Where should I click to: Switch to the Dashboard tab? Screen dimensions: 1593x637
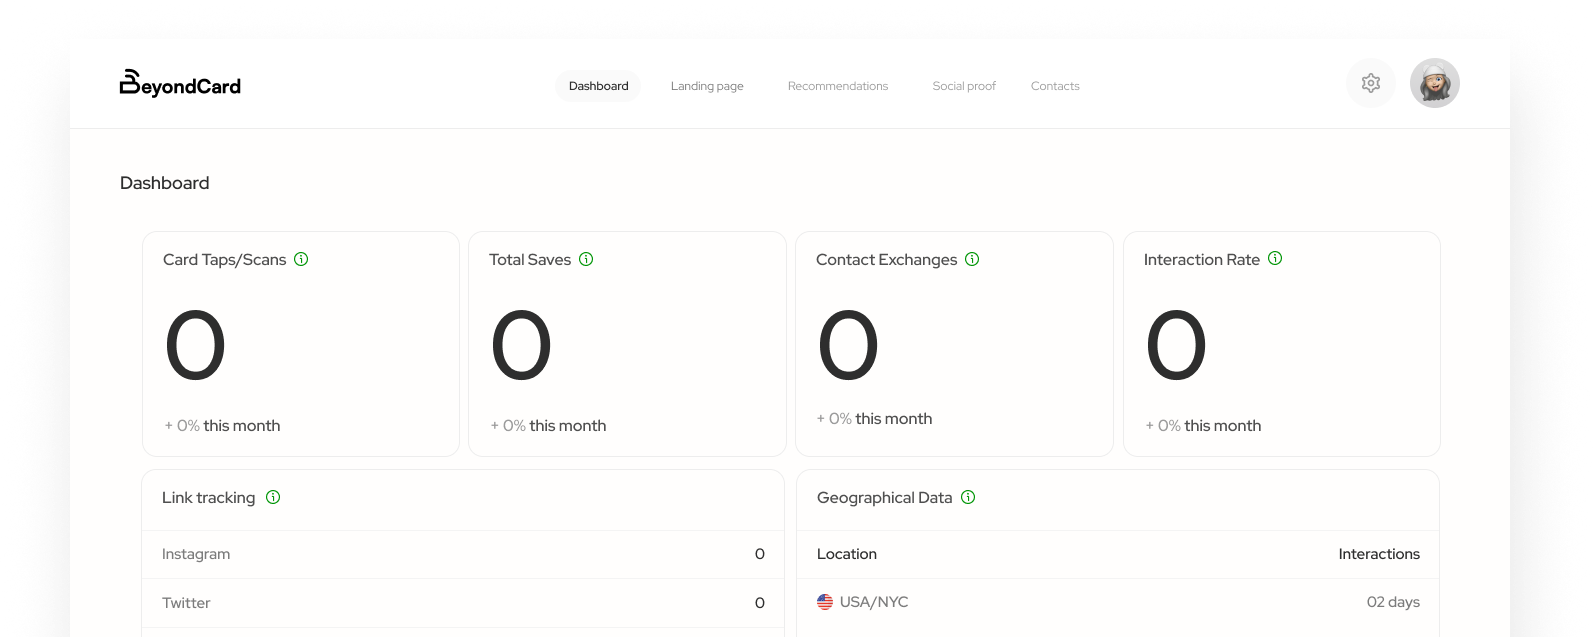[598, 86]
